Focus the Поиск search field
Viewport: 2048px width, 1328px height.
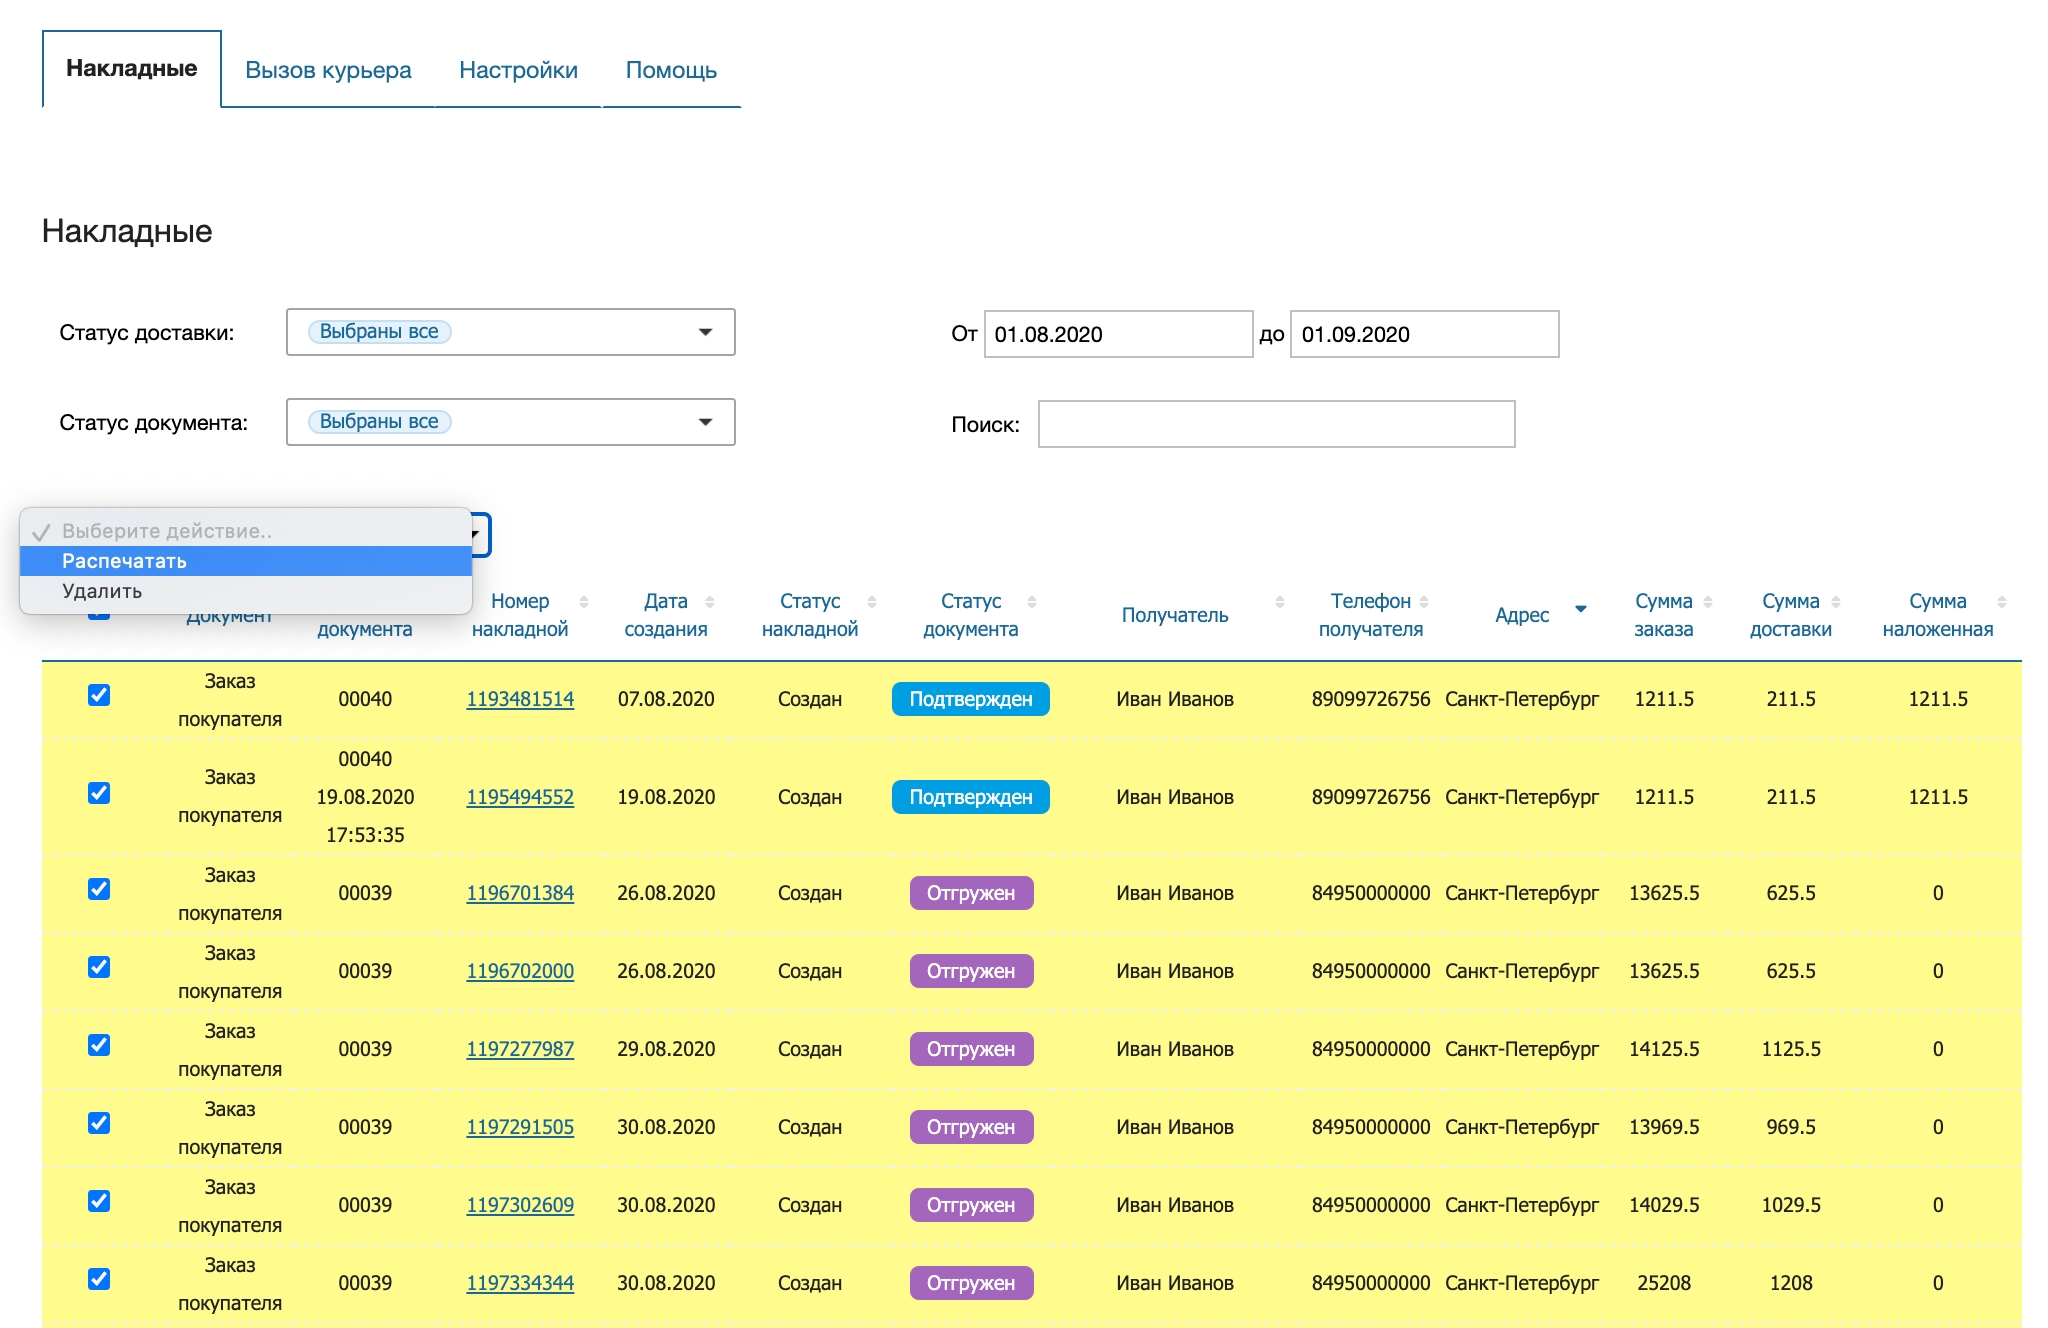click(1276, 424)
